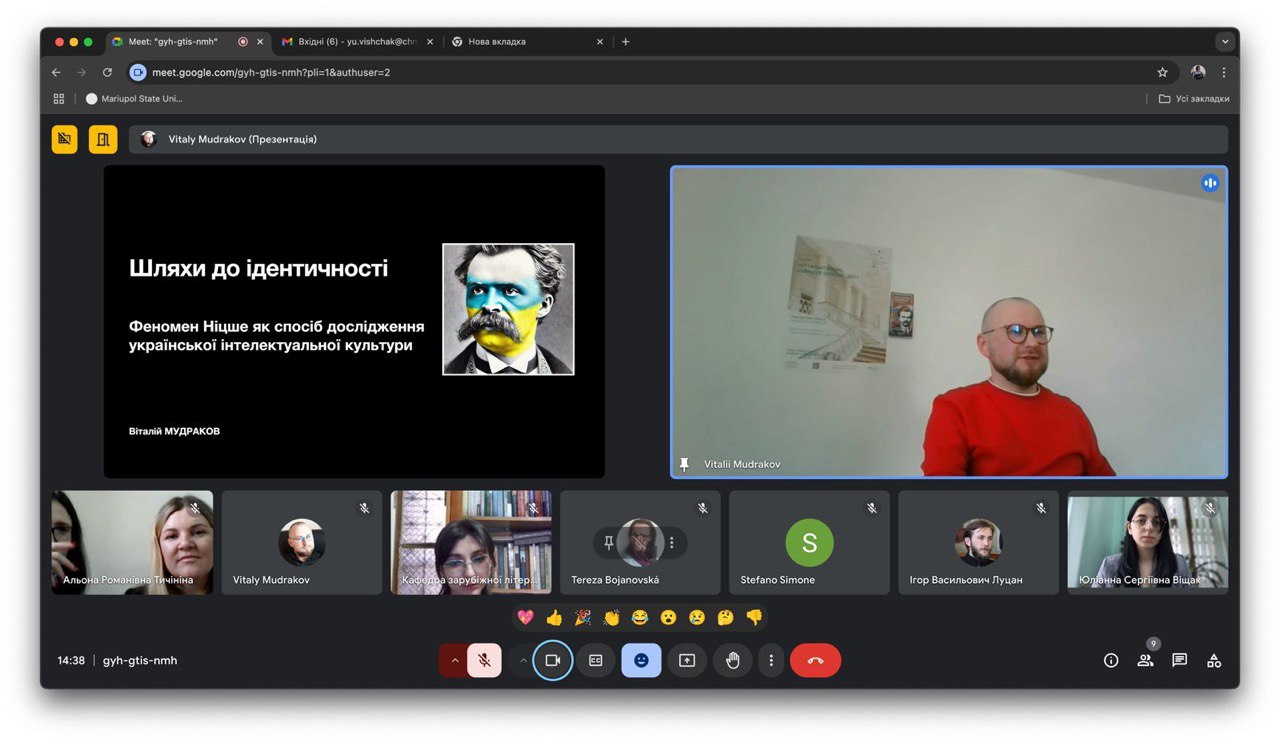This screenshot has width=1280, height=742.
Task: Select the presentation slide tile
Action: point(354,321)
